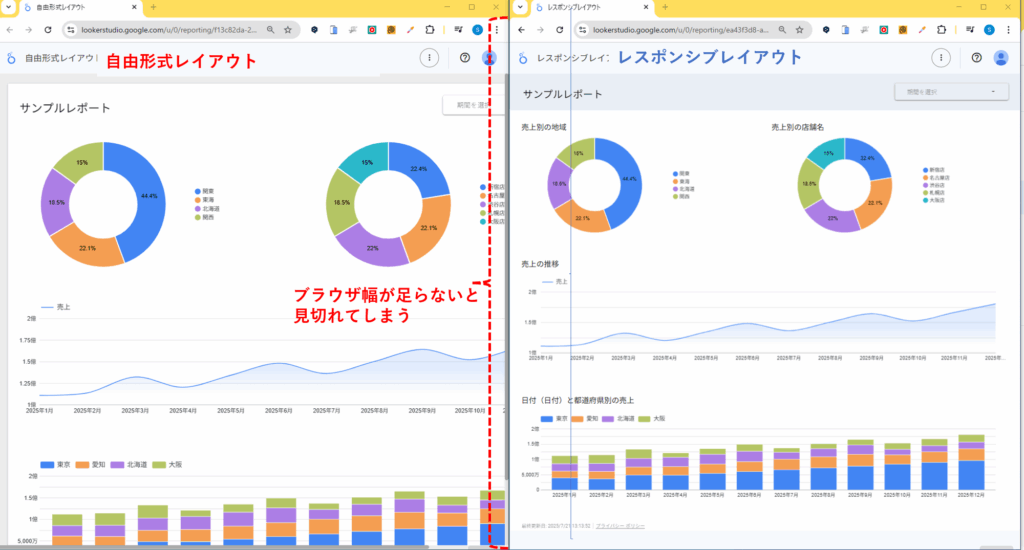Open tab search in the right レスポンシブレイアウト window

(520, 7)
